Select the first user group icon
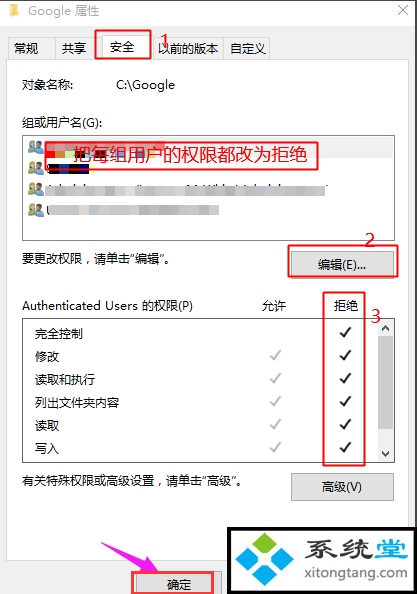This screenshot has width=417, height=594. coord(36,147)
